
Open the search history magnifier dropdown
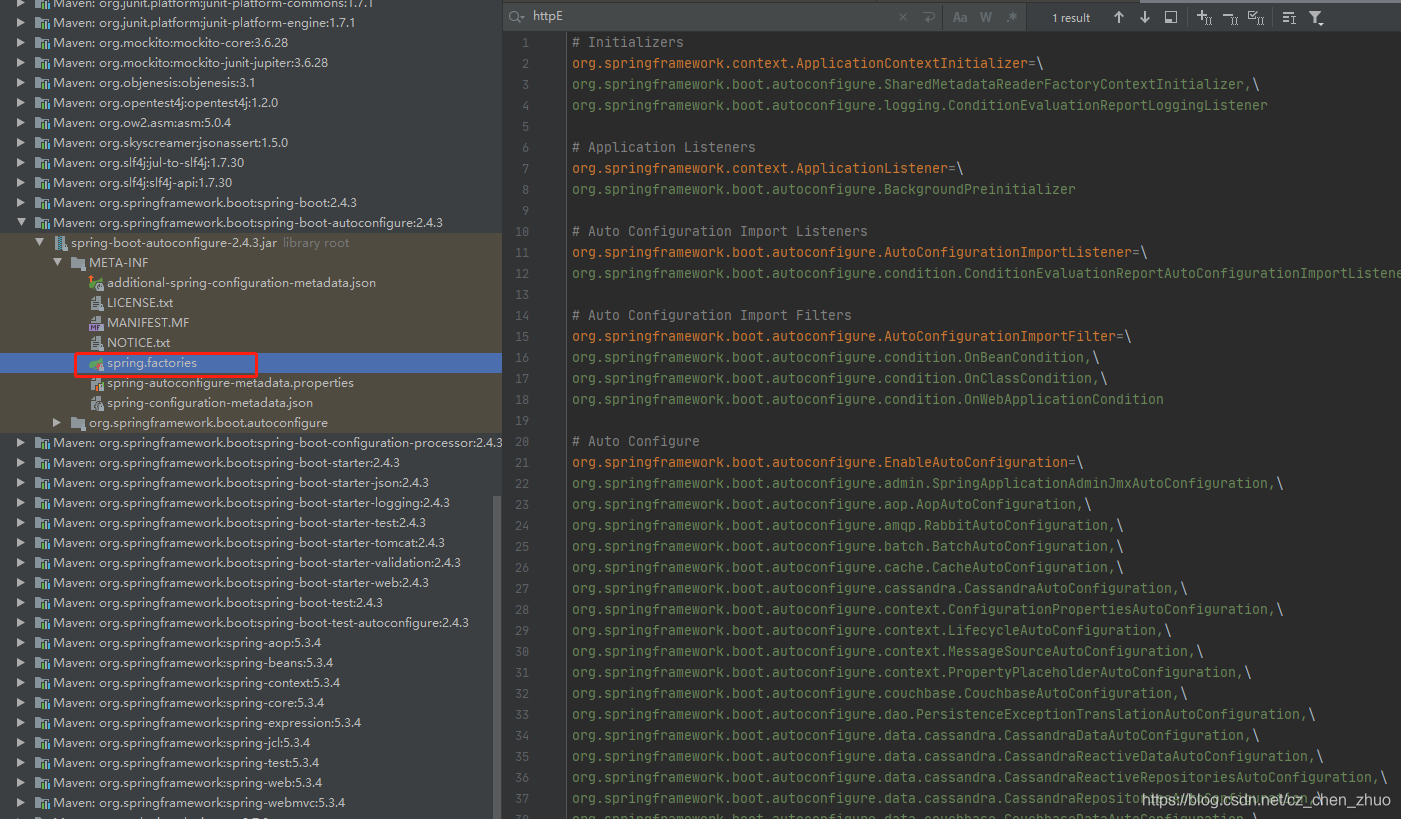(515, 17)
